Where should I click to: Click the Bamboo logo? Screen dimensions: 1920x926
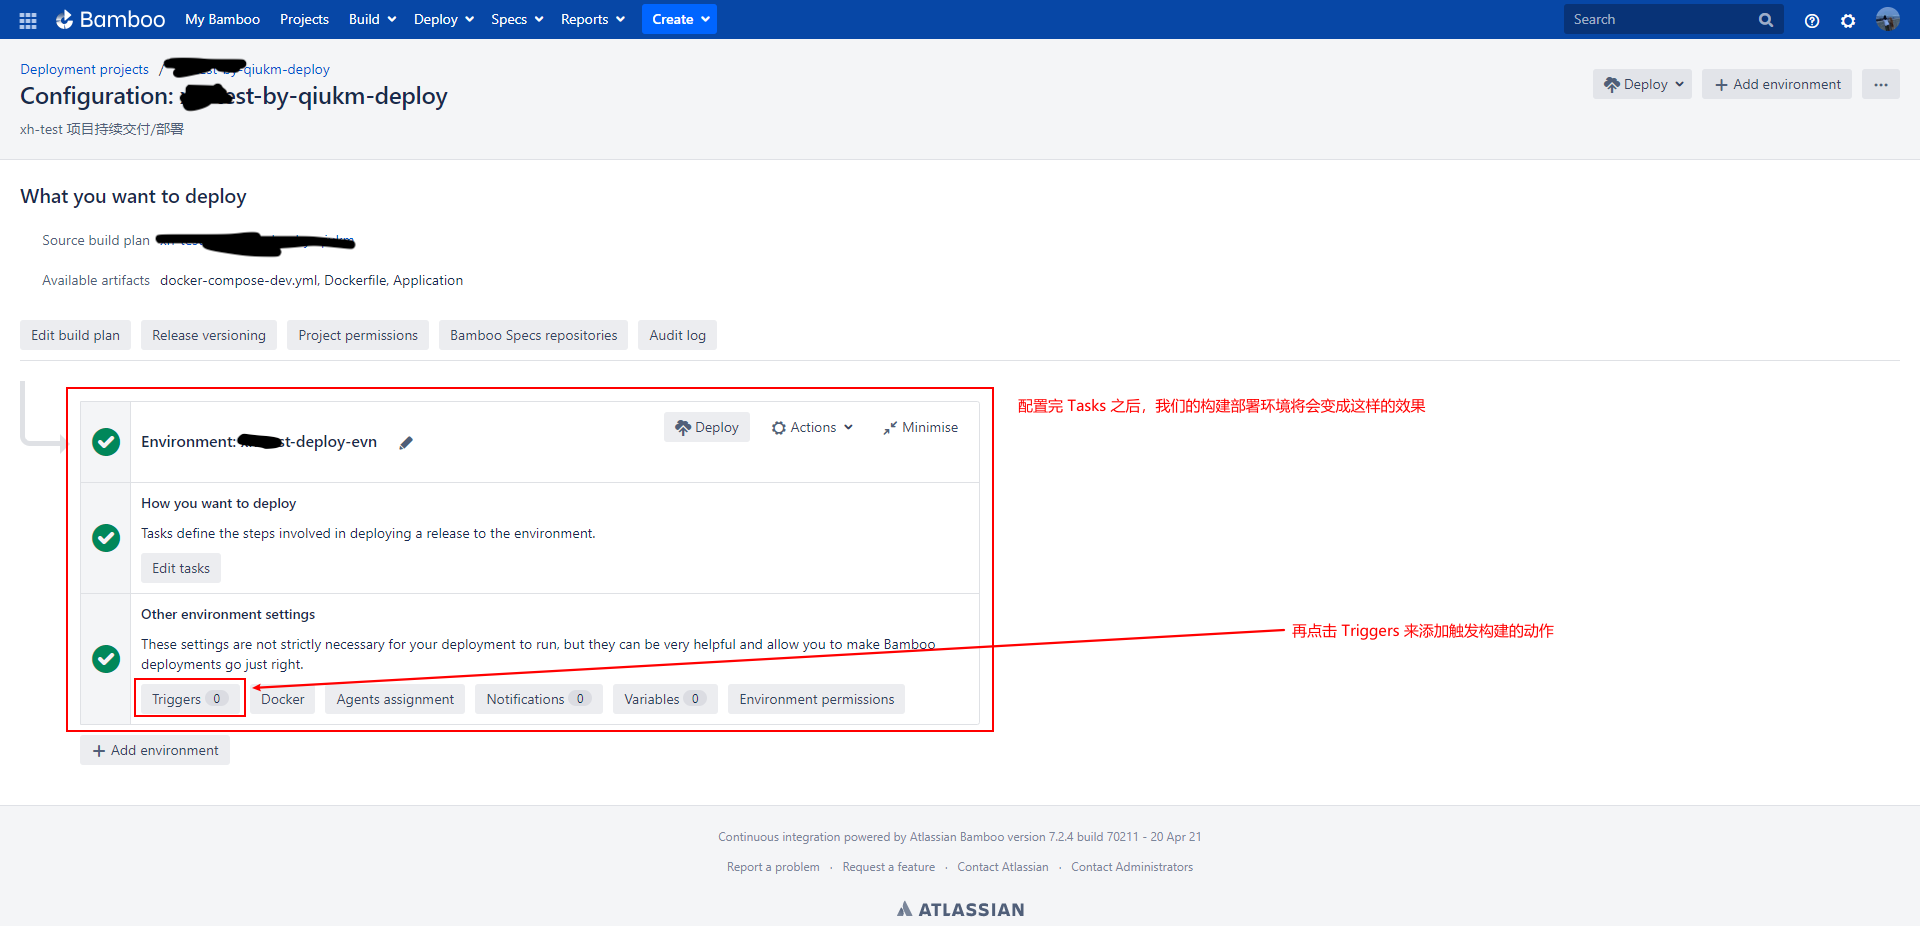pos(110,19)
